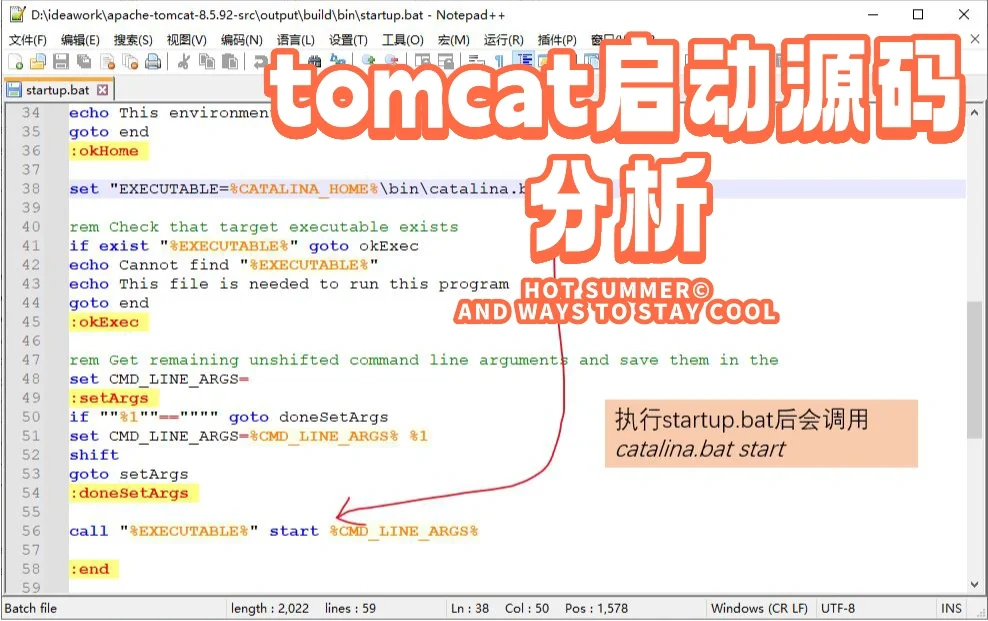Image resolution: width=988 pixels, height=621 pixels.
Task: Switch insert mode via INS indicator
Action: pyautogui.click(x=951, y=608)
